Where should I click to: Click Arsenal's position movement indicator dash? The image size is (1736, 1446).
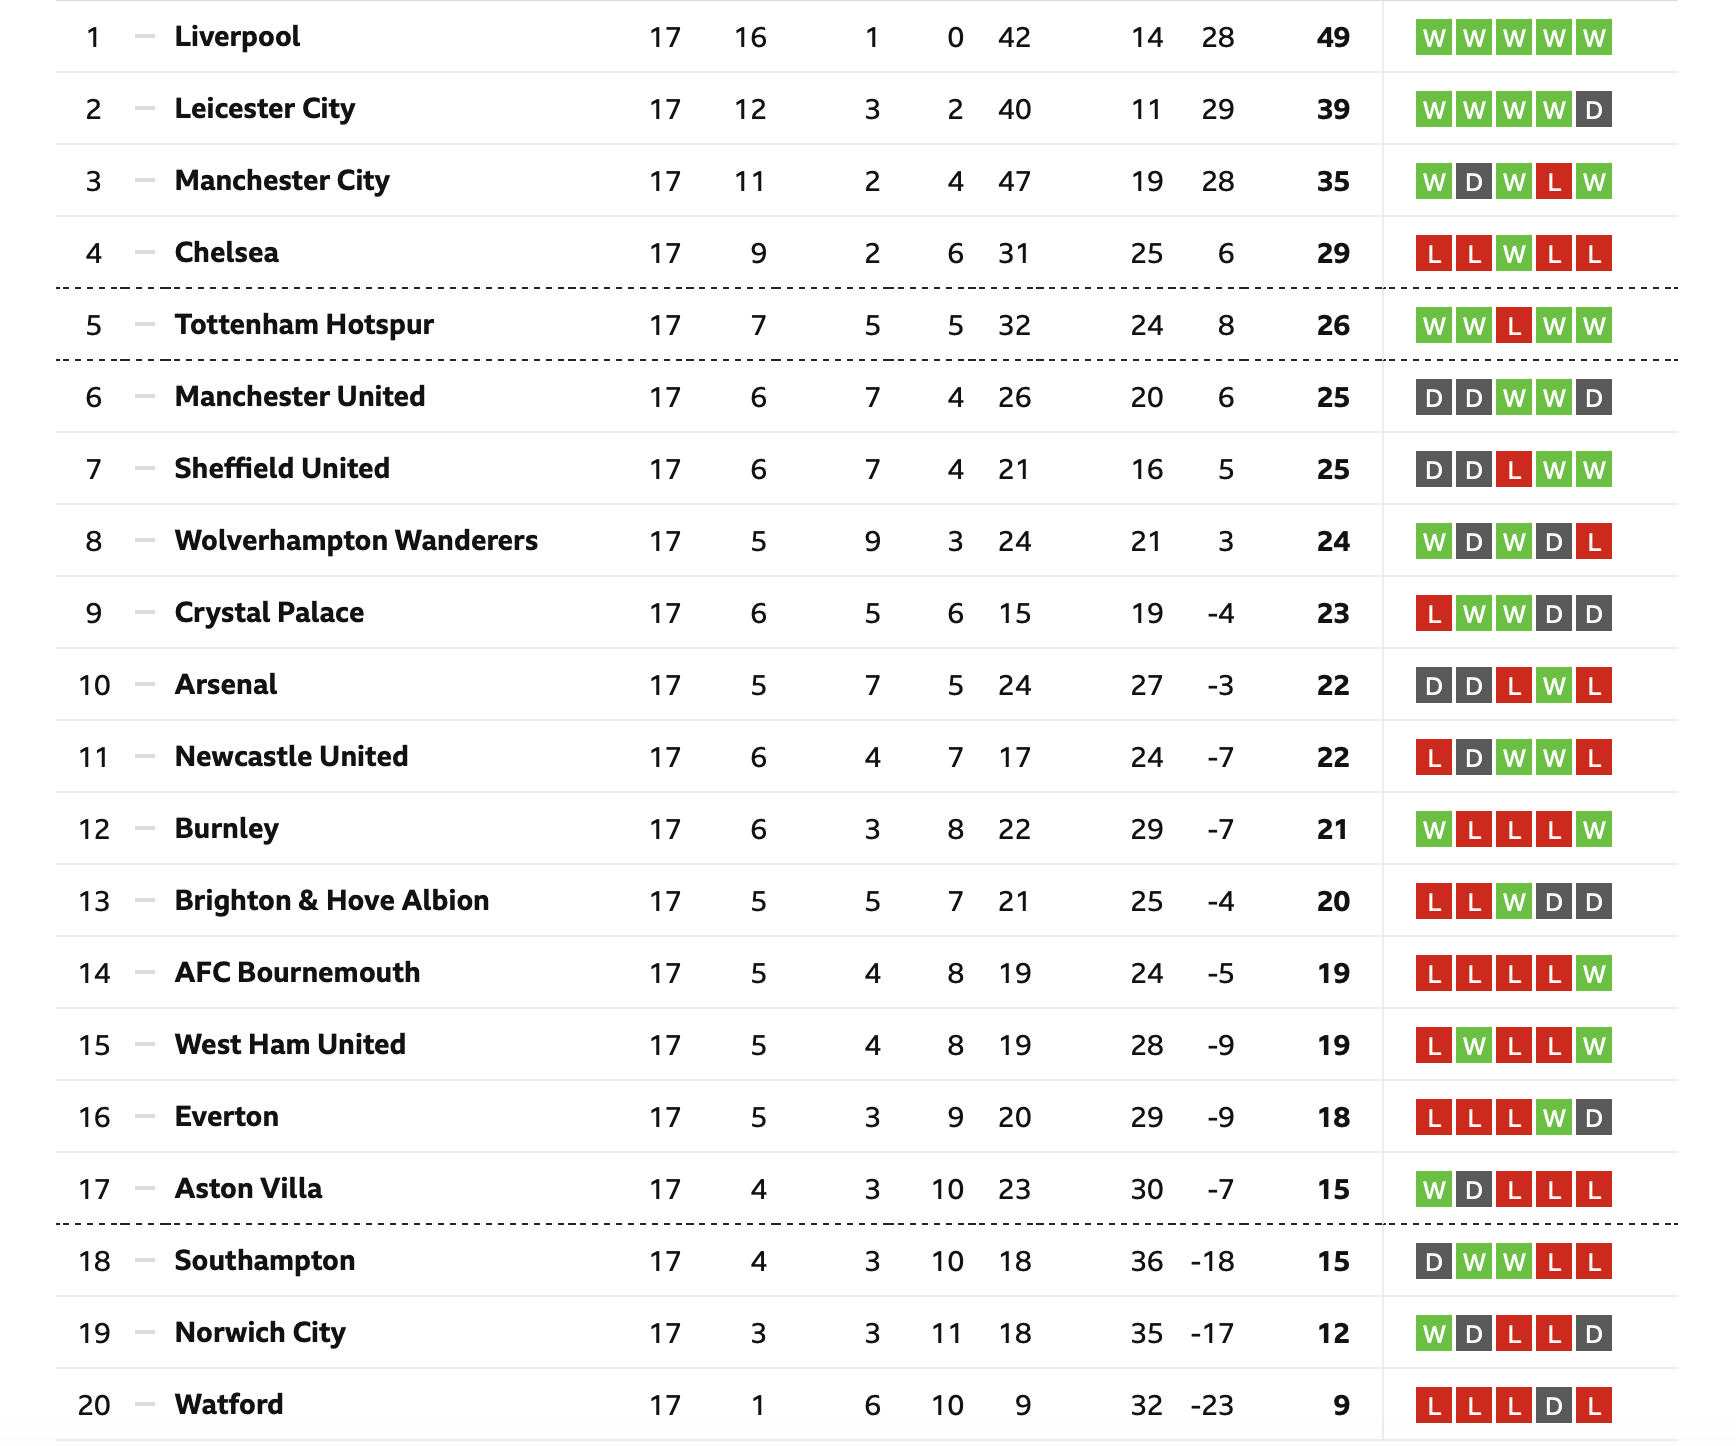pos(145,685)
